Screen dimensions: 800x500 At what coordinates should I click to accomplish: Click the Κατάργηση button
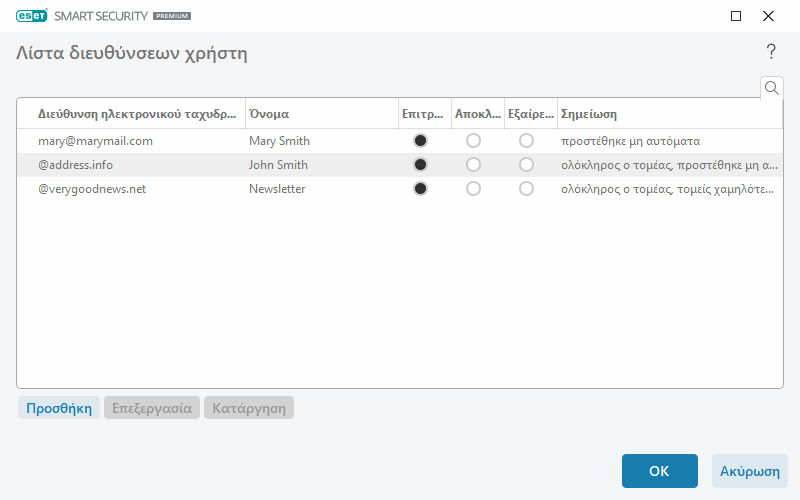(x=249, y=408)
